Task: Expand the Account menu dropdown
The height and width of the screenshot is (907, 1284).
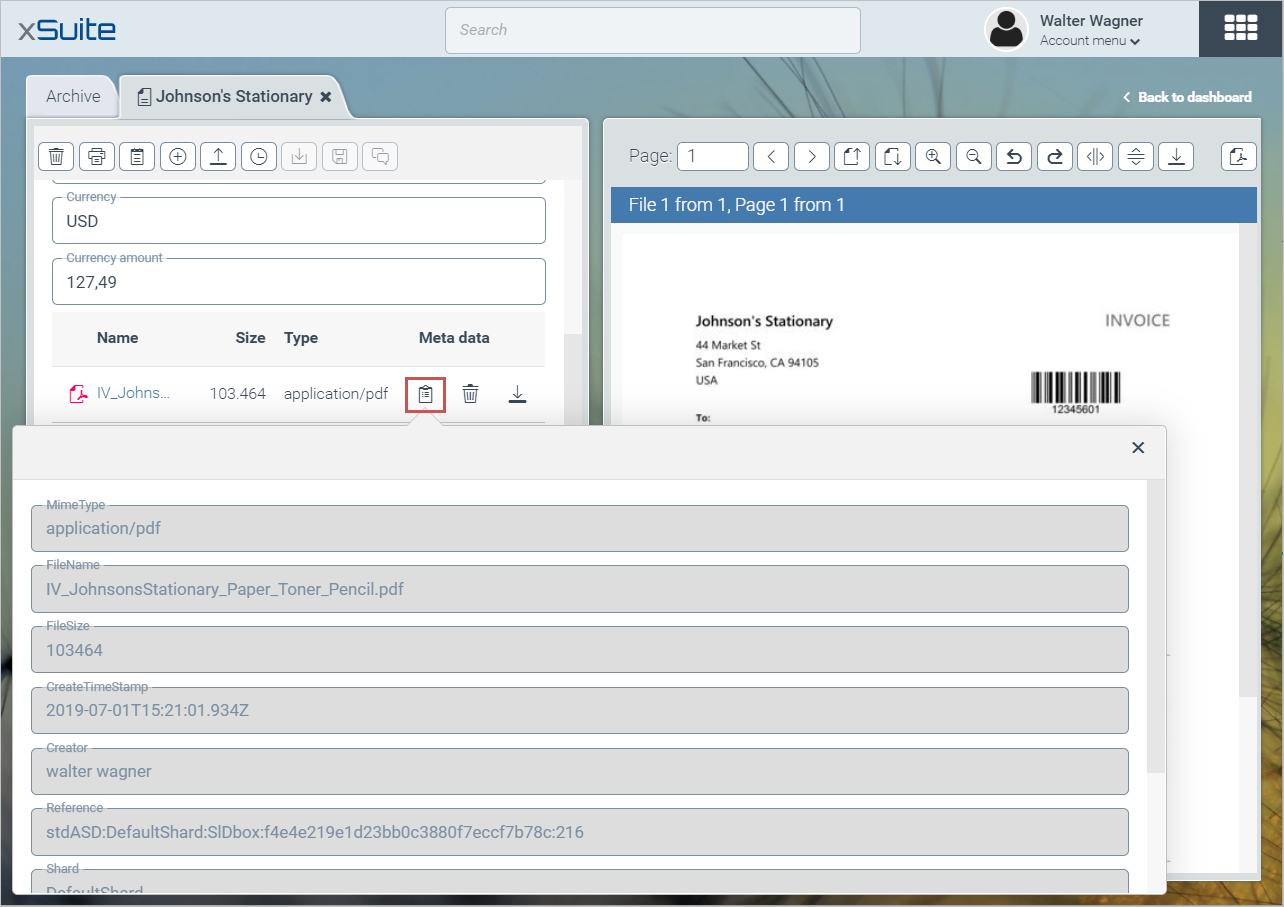Action: (x=1090, y=41)
